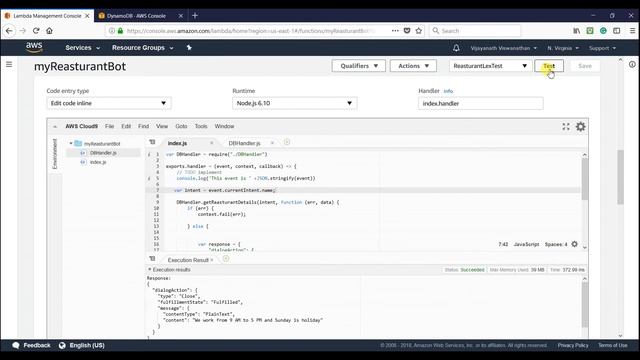Open the Services dropdown
Screen dimensions: 640x360
[82, 48]
